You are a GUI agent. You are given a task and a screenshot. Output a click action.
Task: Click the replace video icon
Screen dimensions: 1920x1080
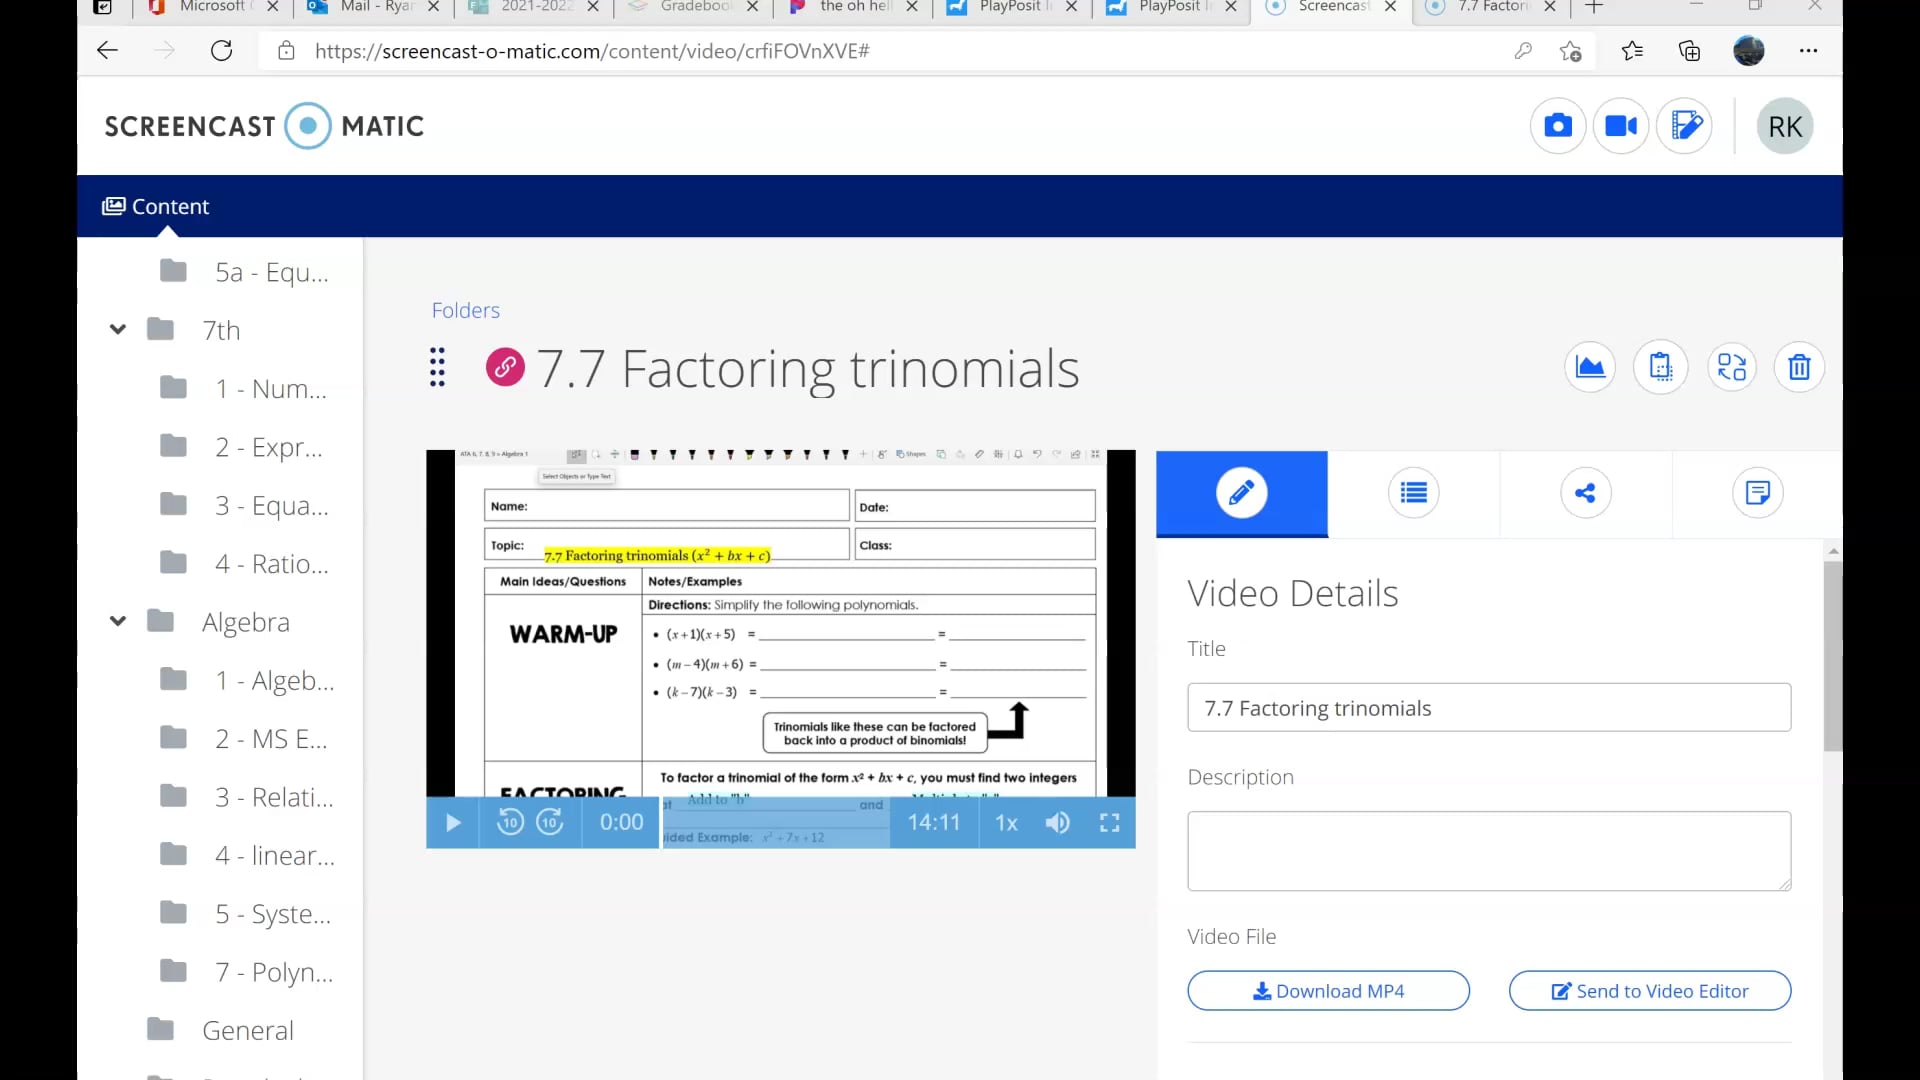1731,367
